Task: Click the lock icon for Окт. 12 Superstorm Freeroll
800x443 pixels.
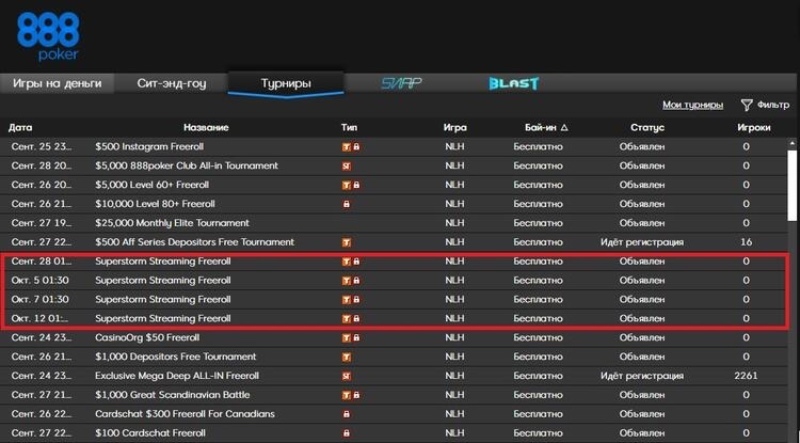Action: click(356, 319)
